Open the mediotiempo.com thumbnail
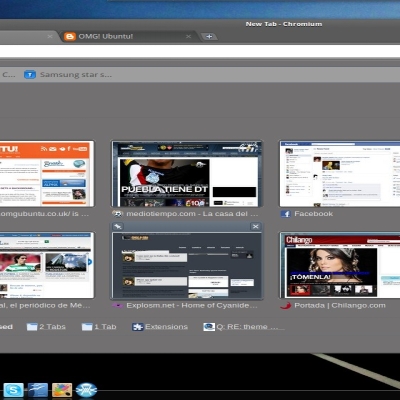 (x=187, y=174)
